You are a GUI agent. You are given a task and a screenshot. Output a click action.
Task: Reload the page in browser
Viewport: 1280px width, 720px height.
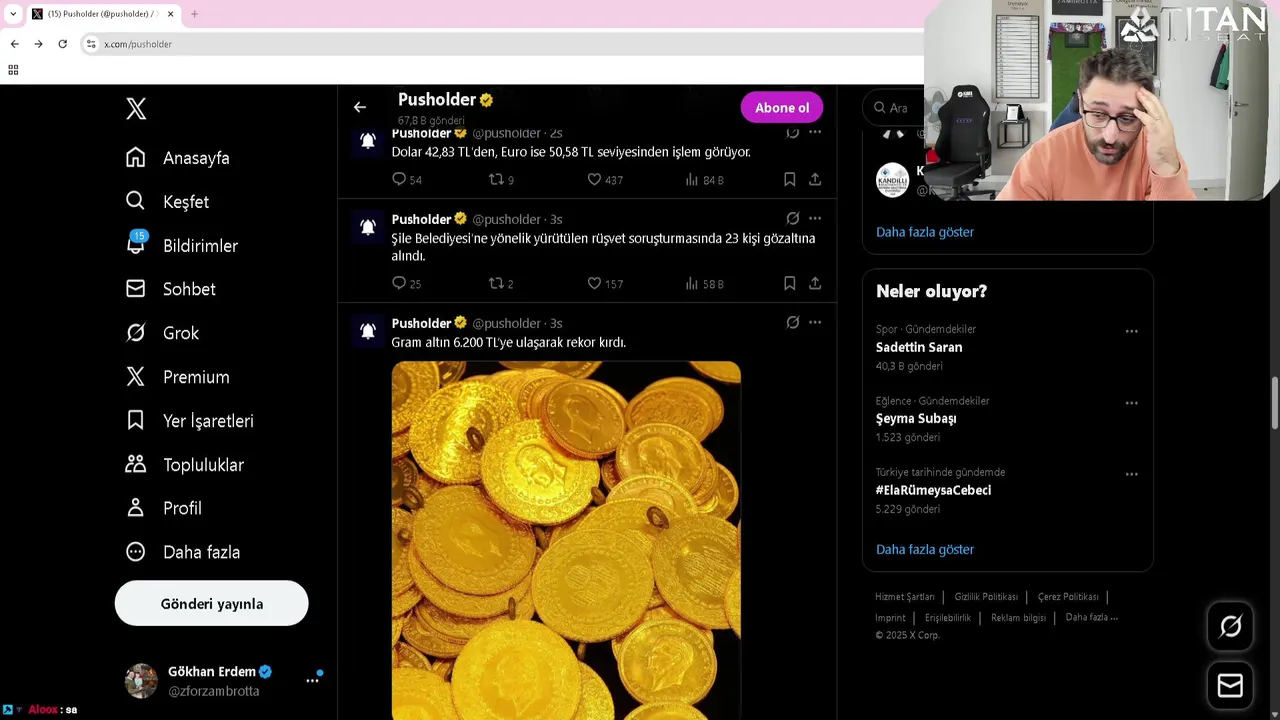tap(62, 44)
